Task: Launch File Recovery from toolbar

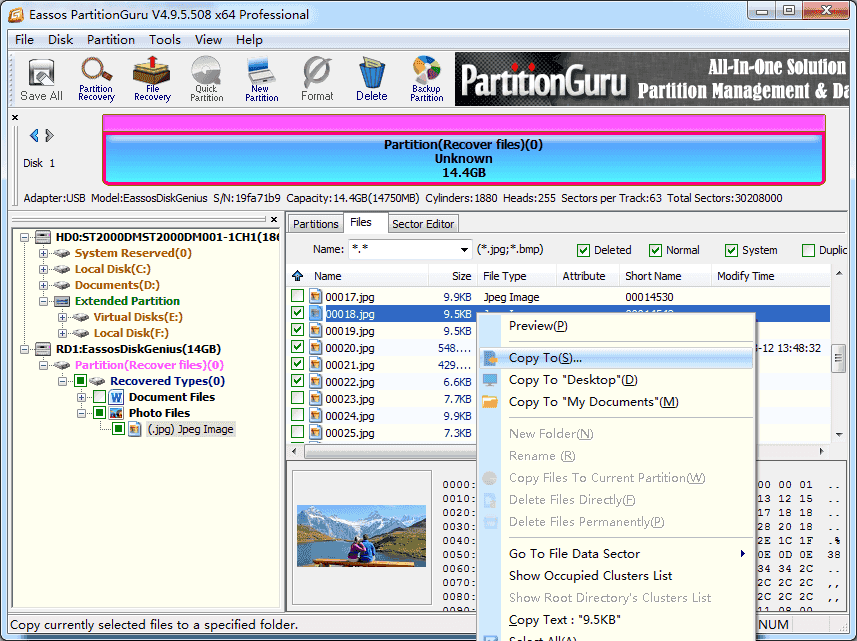Action: 152,79
